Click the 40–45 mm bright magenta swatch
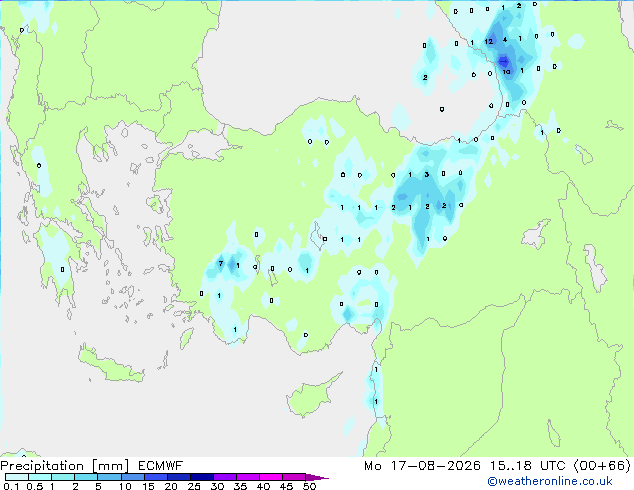 (271, 477)
